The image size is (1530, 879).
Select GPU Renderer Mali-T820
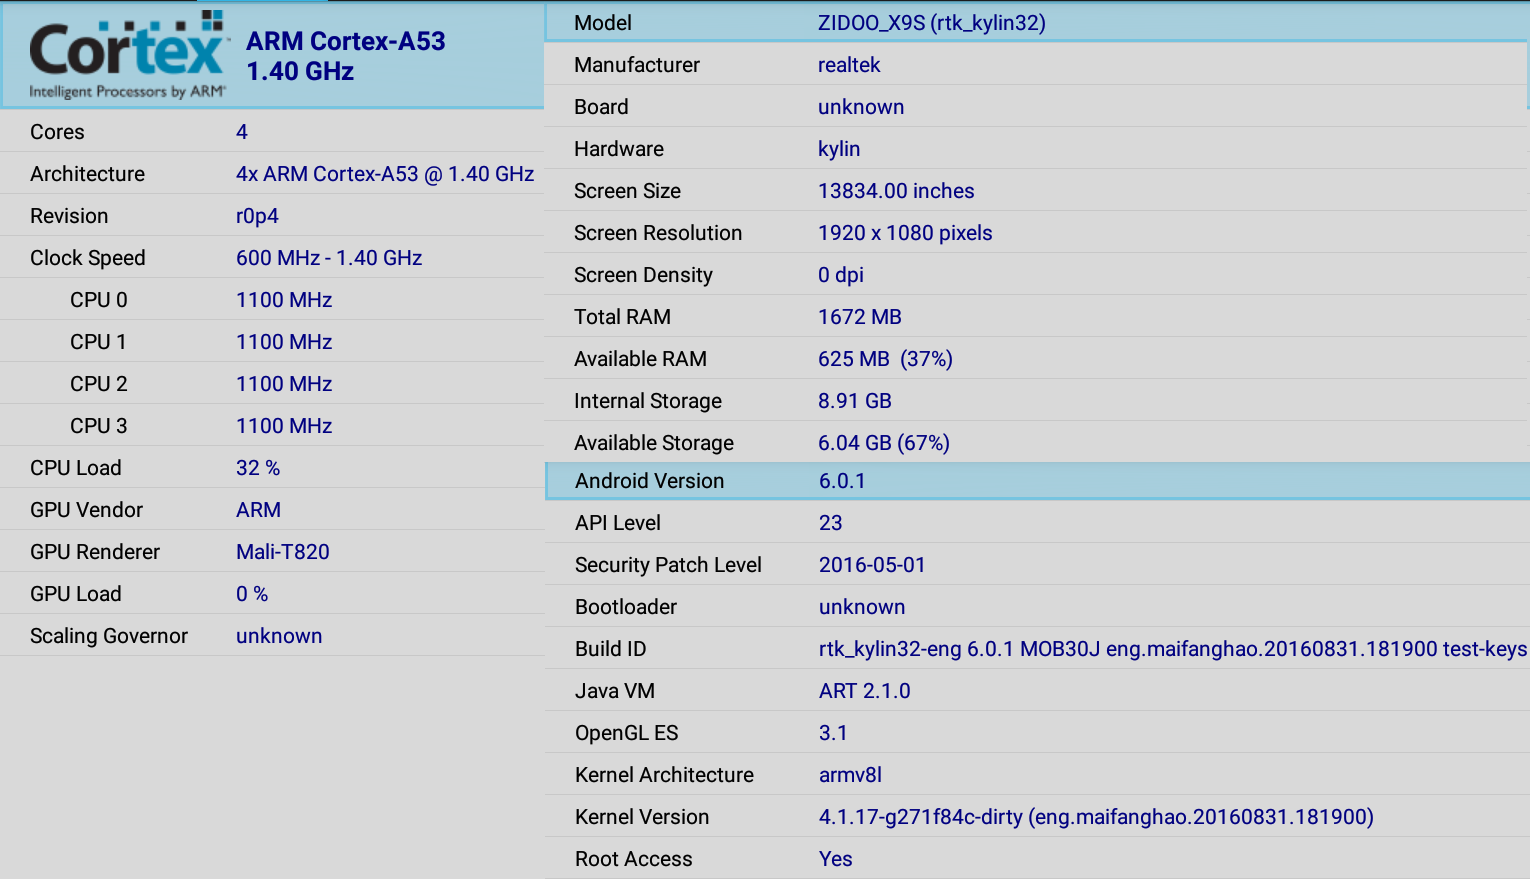pyautogui.click(x=283, y=552)
